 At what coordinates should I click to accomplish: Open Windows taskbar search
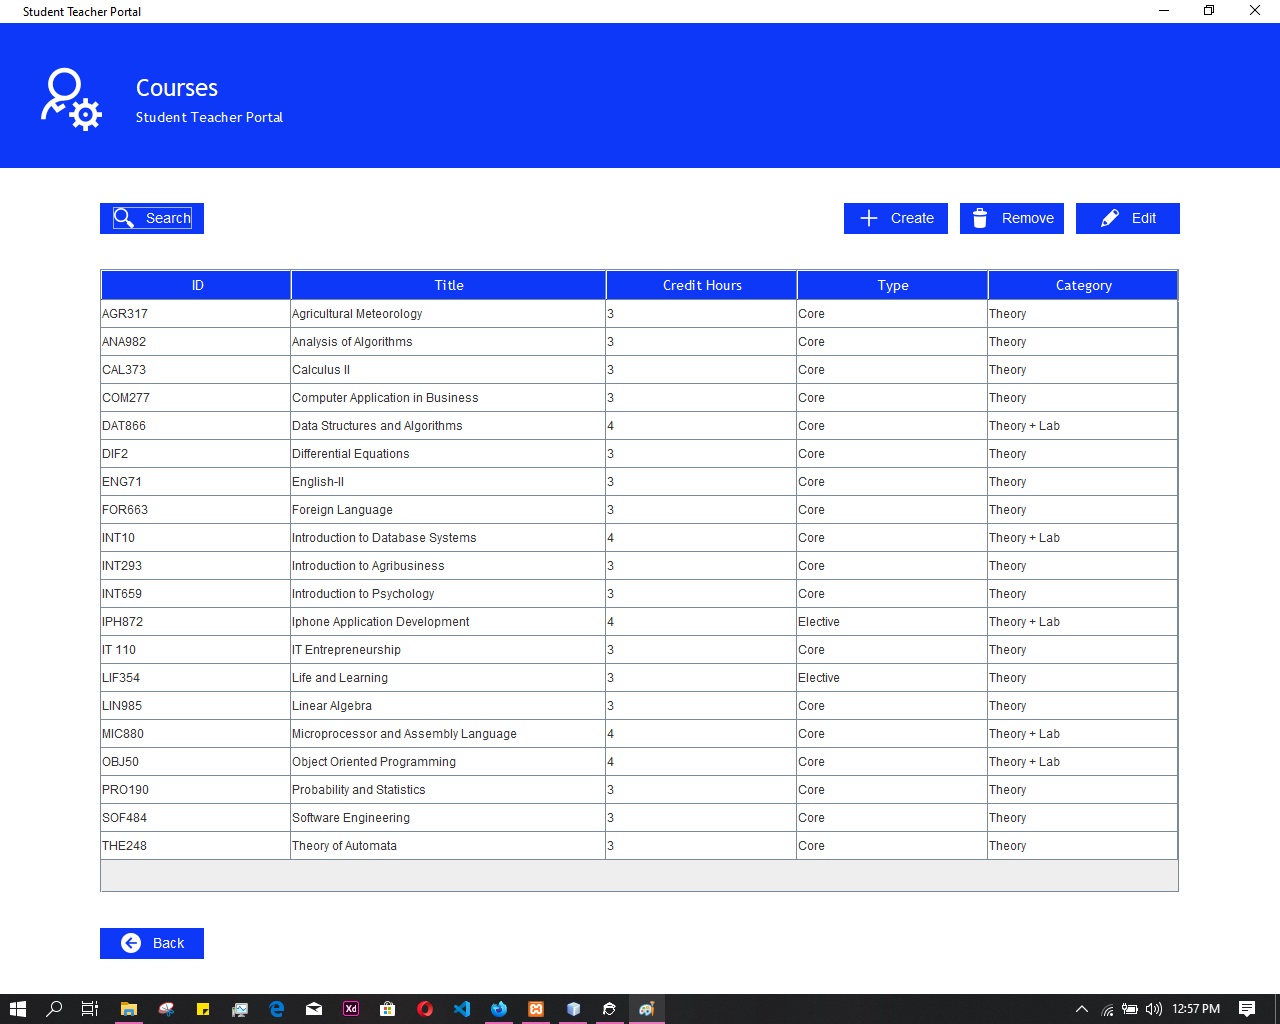(x=54, y=1009)
